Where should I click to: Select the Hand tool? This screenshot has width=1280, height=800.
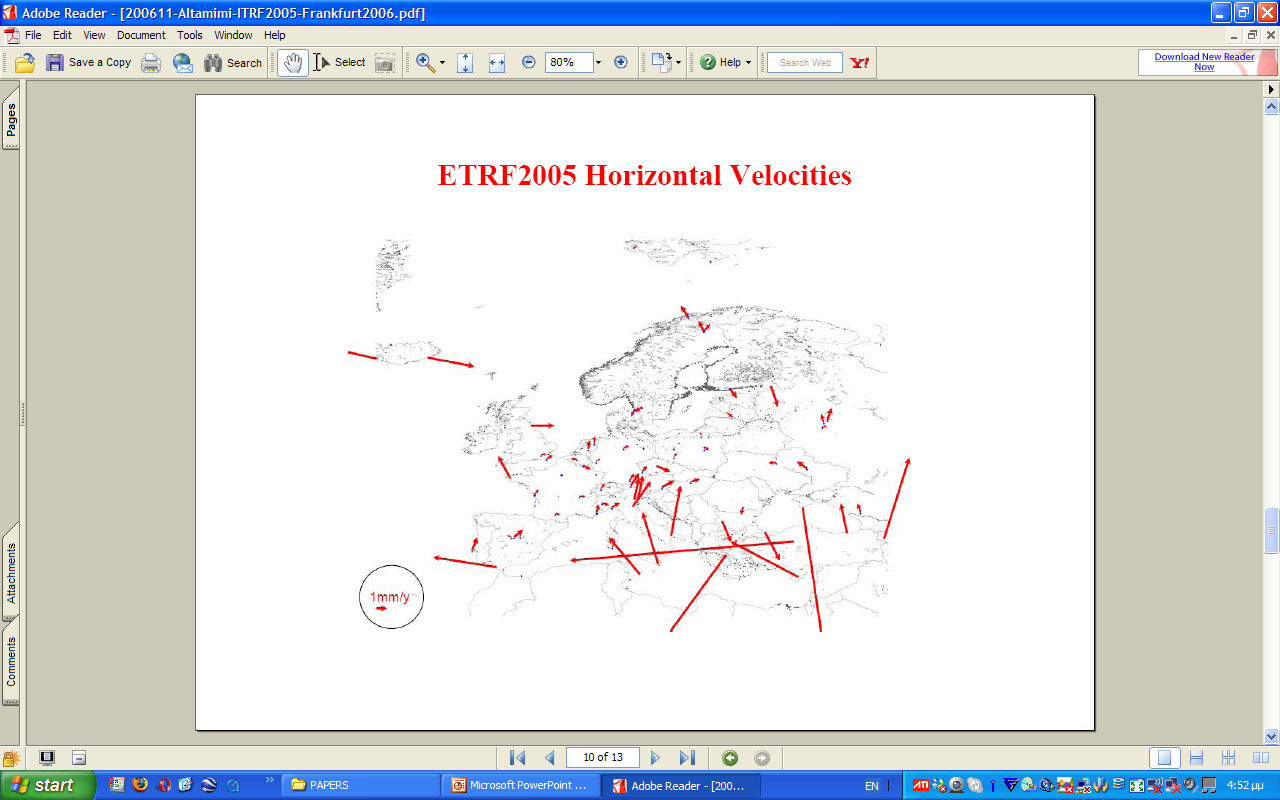(x=292, y=62)
